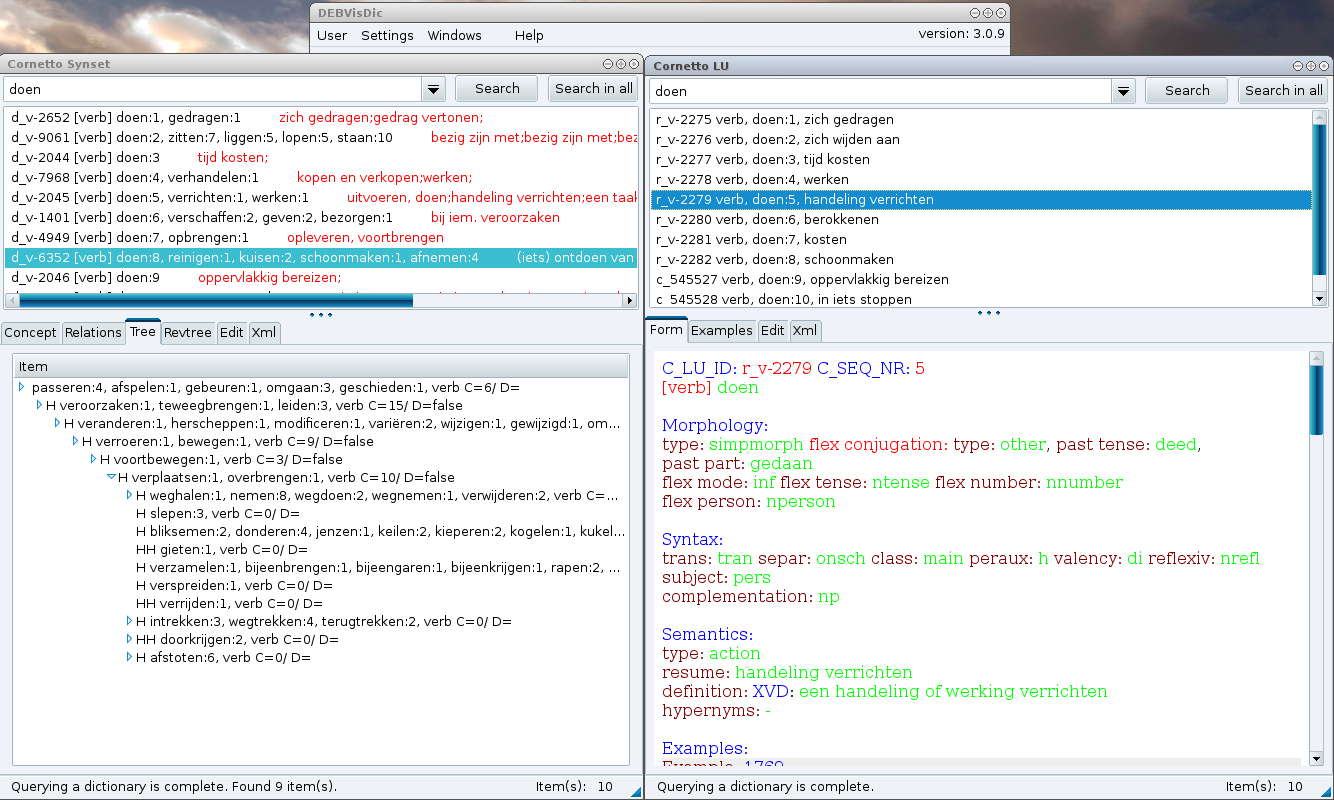Expand the passeren:4, afspelen:1 tree node
Viewport: 1334px width, 800px height.
(22, 387)
